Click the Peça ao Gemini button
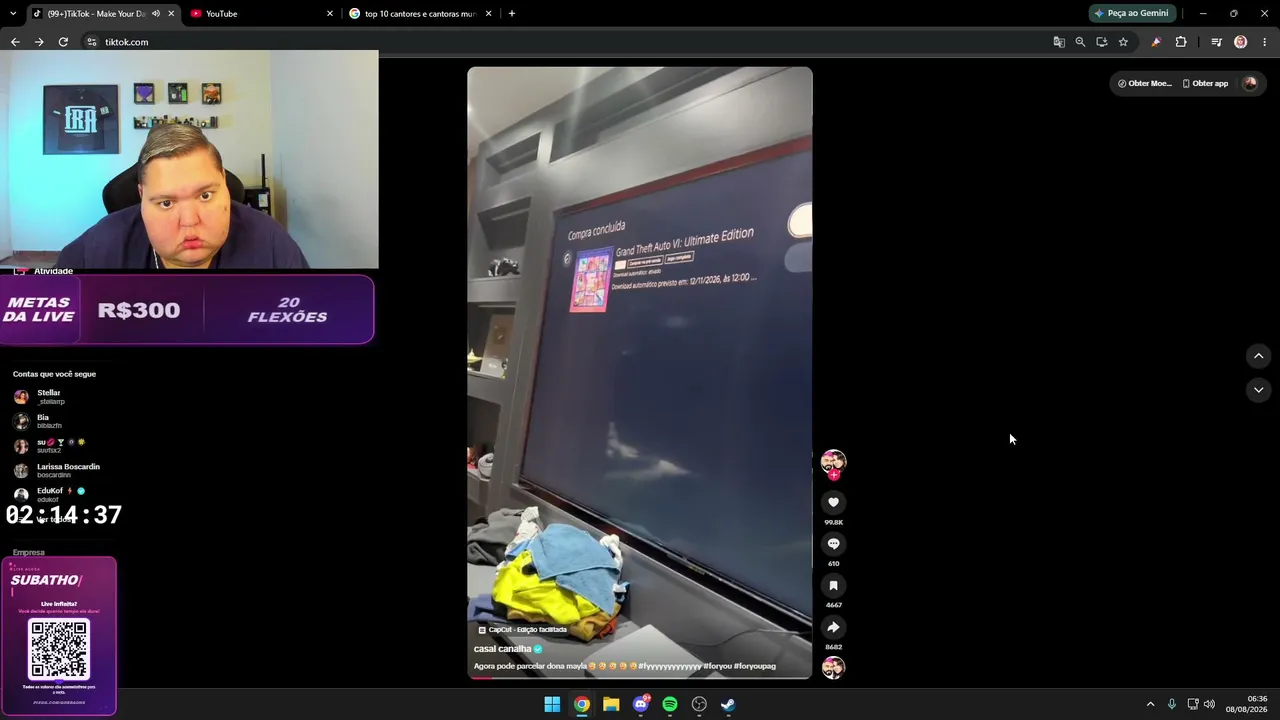This screenshot has height=720, width=1280. pos(1131,14)
